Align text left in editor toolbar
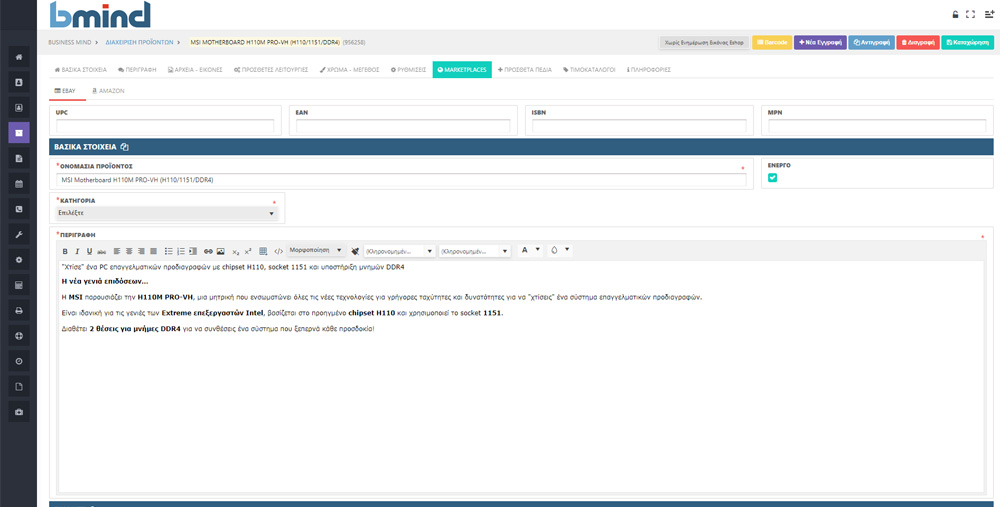The width and height of the screenshot is (1000, 507). (117, 251)
